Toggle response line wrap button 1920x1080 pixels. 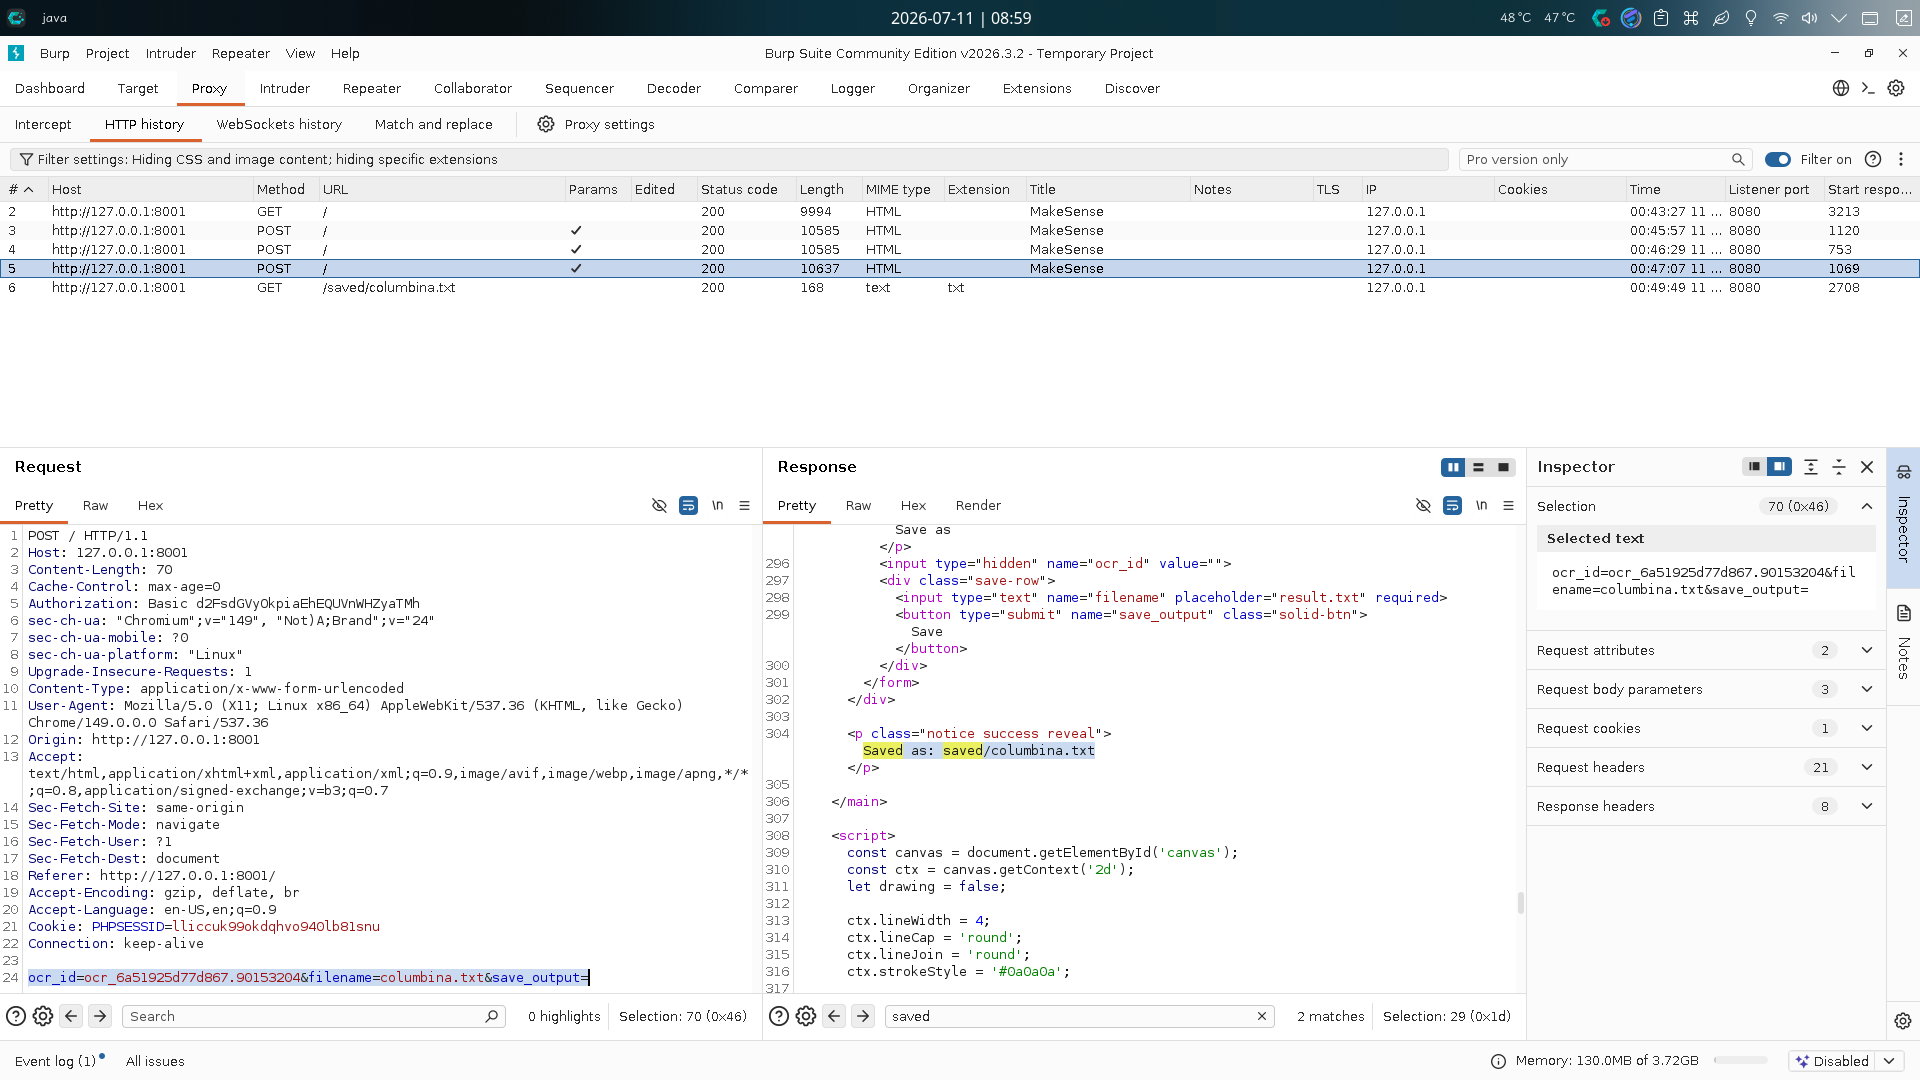click(1452, 506)
